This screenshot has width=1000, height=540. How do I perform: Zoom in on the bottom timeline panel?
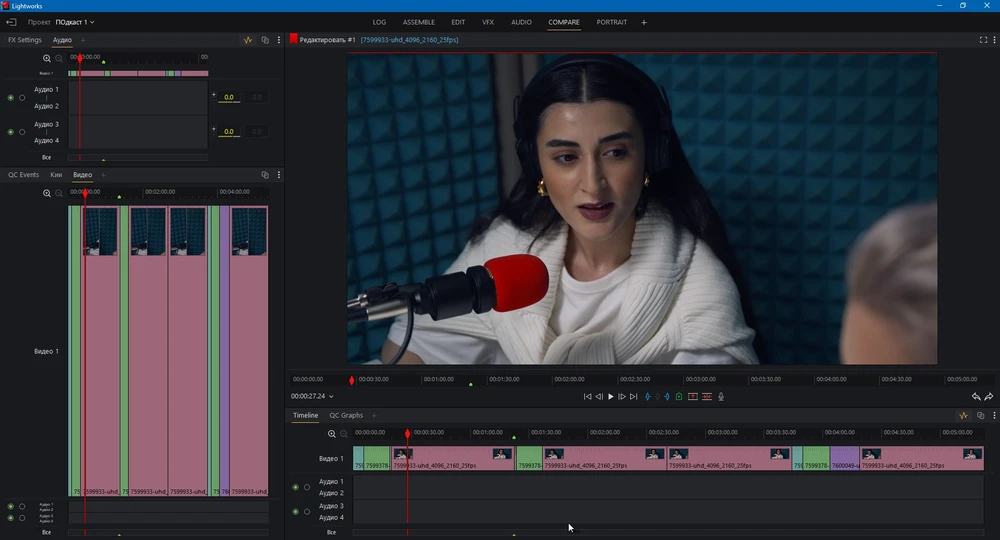point(332,434)
